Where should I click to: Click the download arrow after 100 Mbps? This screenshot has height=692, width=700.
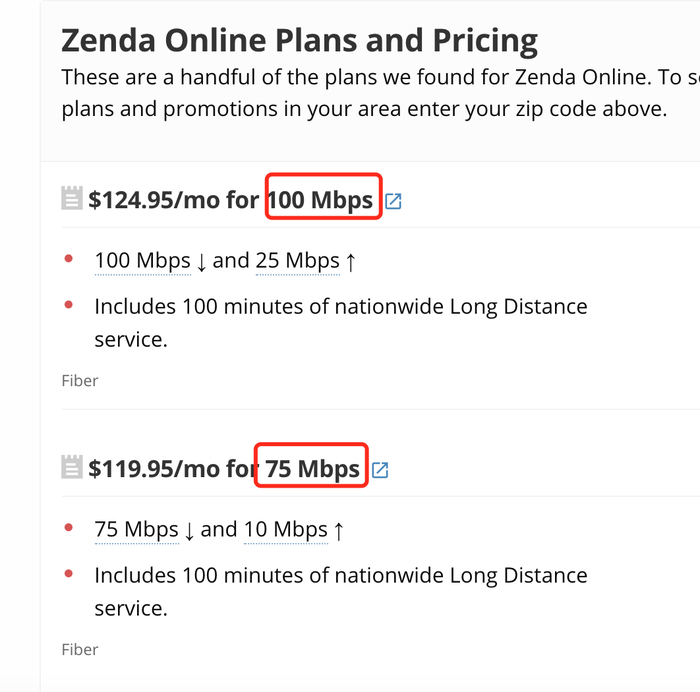click(201, 262)
